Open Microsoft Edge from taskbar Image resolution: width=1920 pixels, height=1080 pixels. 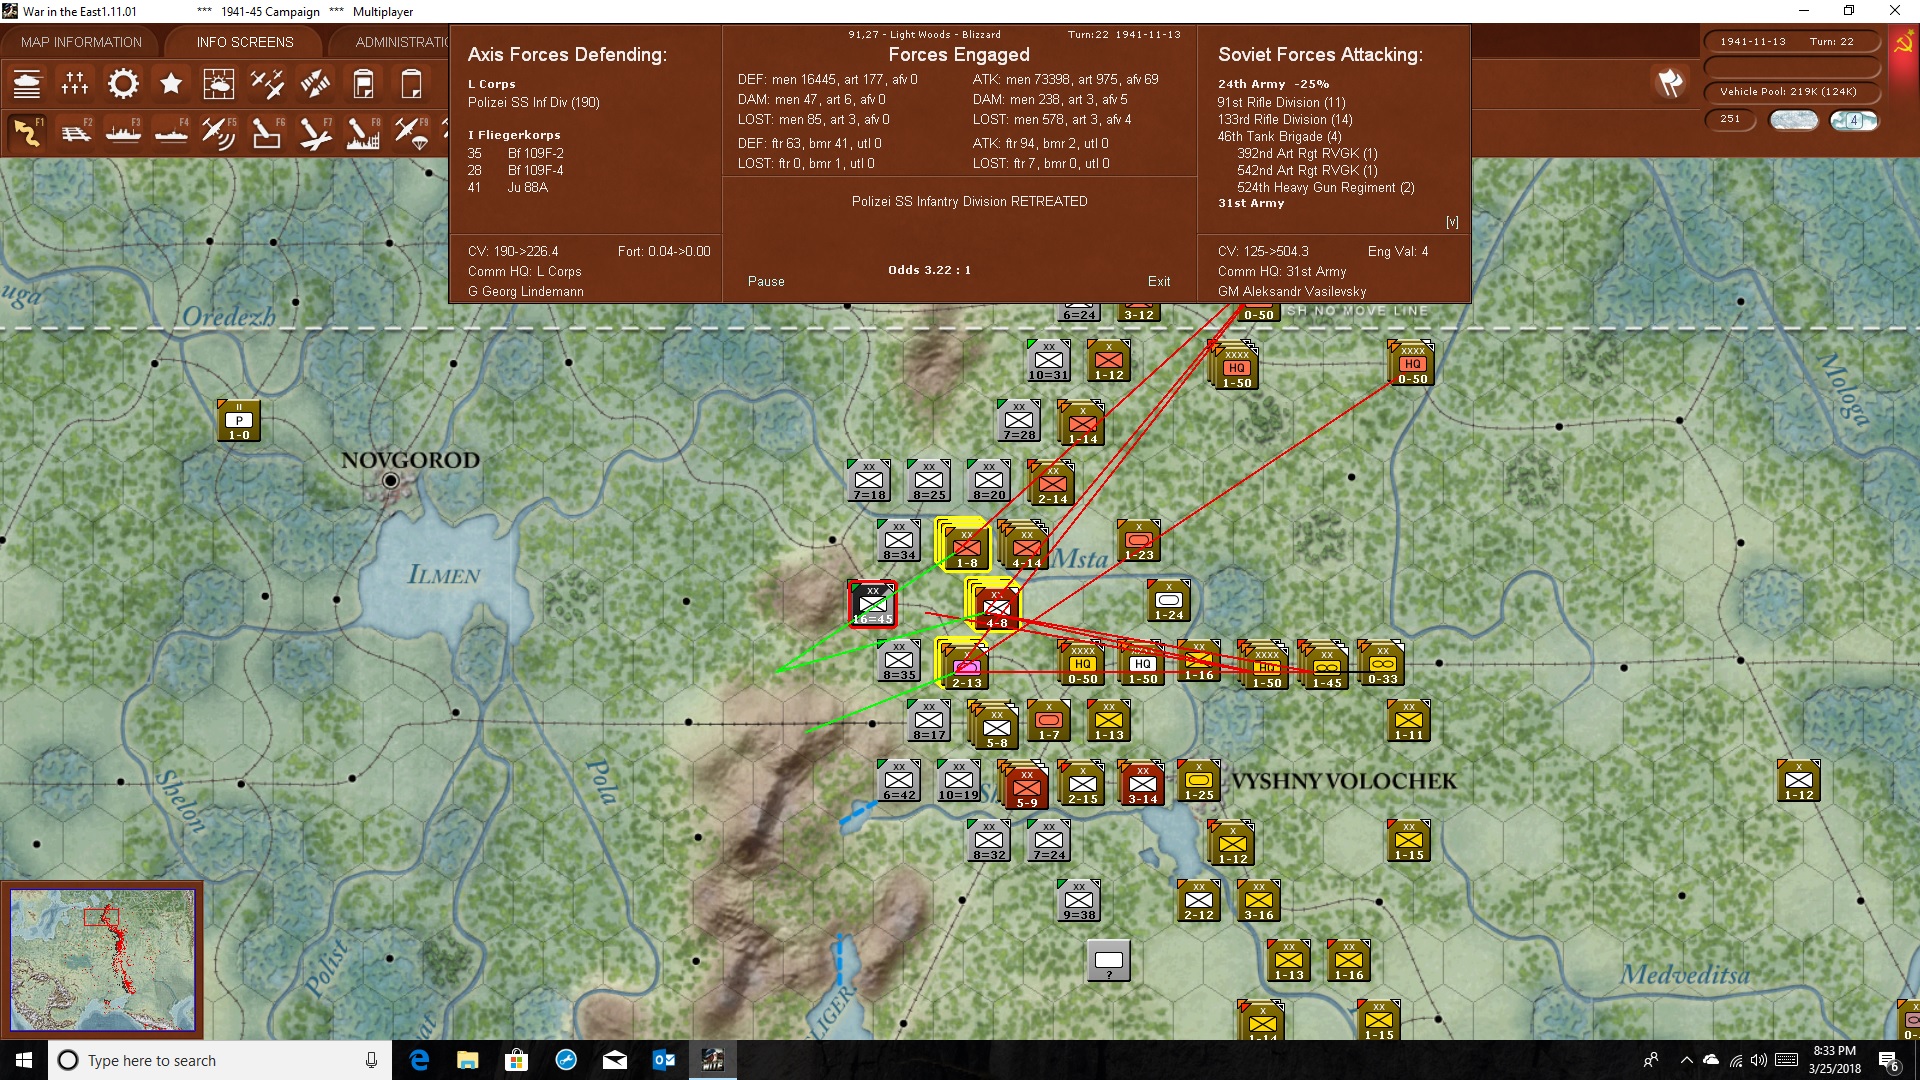tap(419, 1060)
